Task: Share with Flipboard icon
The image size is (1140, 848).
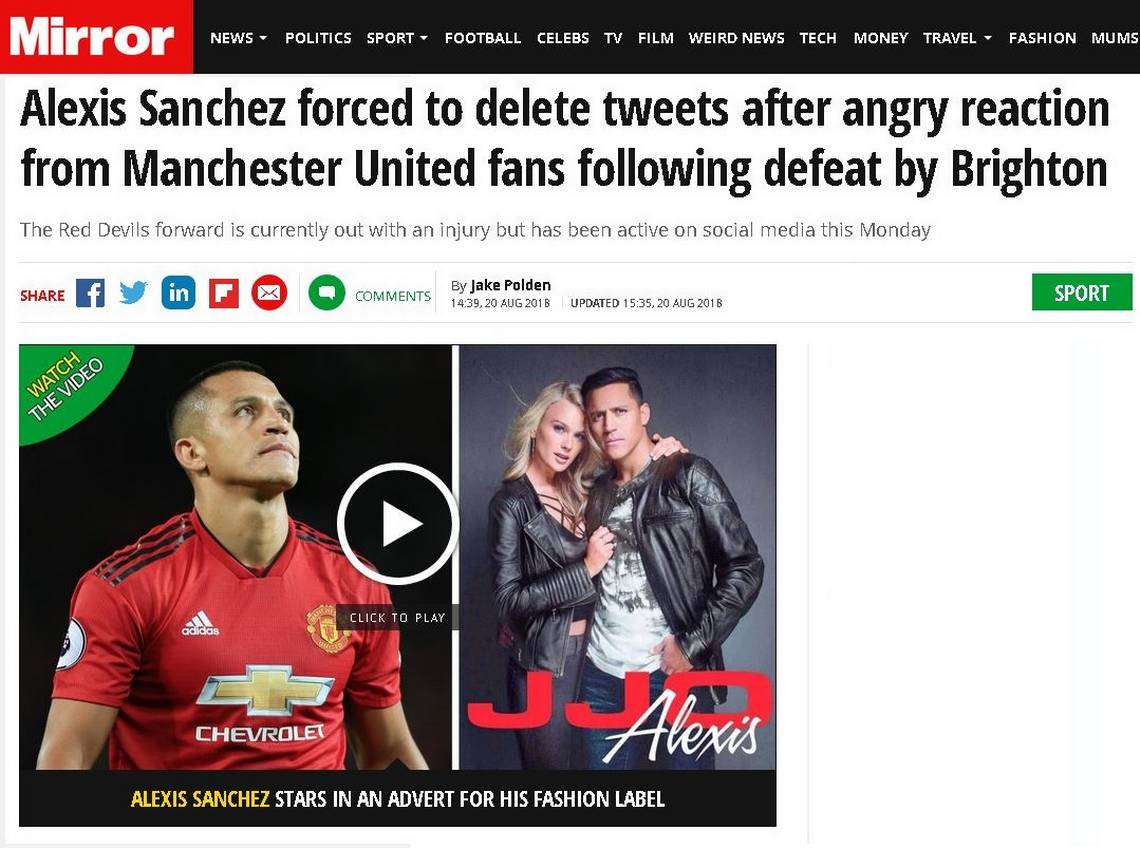Action: 224,293
